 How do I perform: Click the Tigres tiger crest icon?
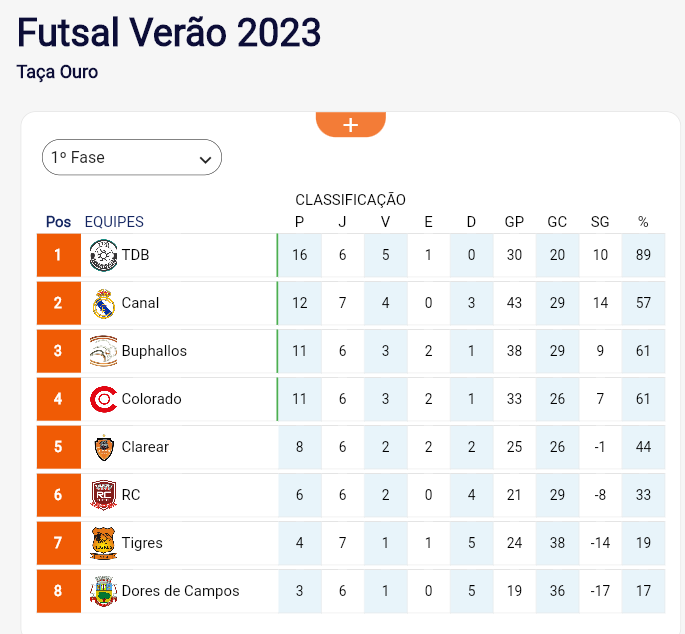click(103, 543)
